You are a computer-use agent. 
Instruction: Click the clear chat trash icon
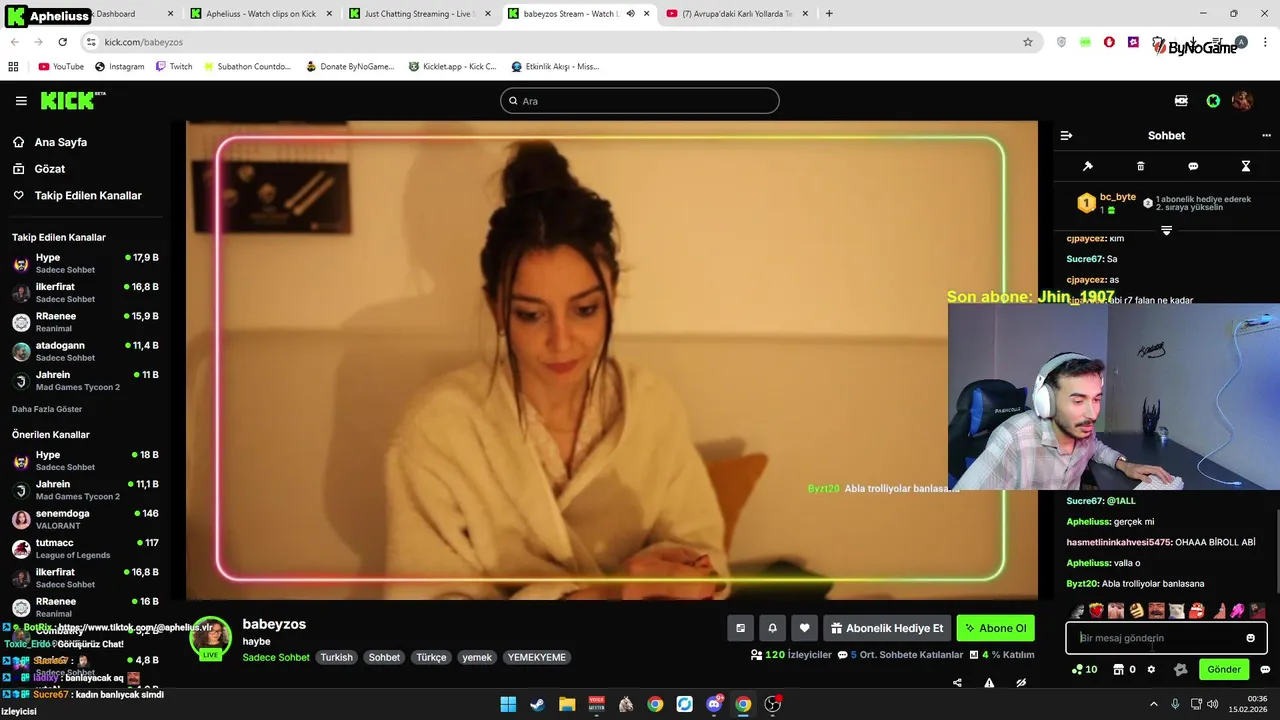1140,166
